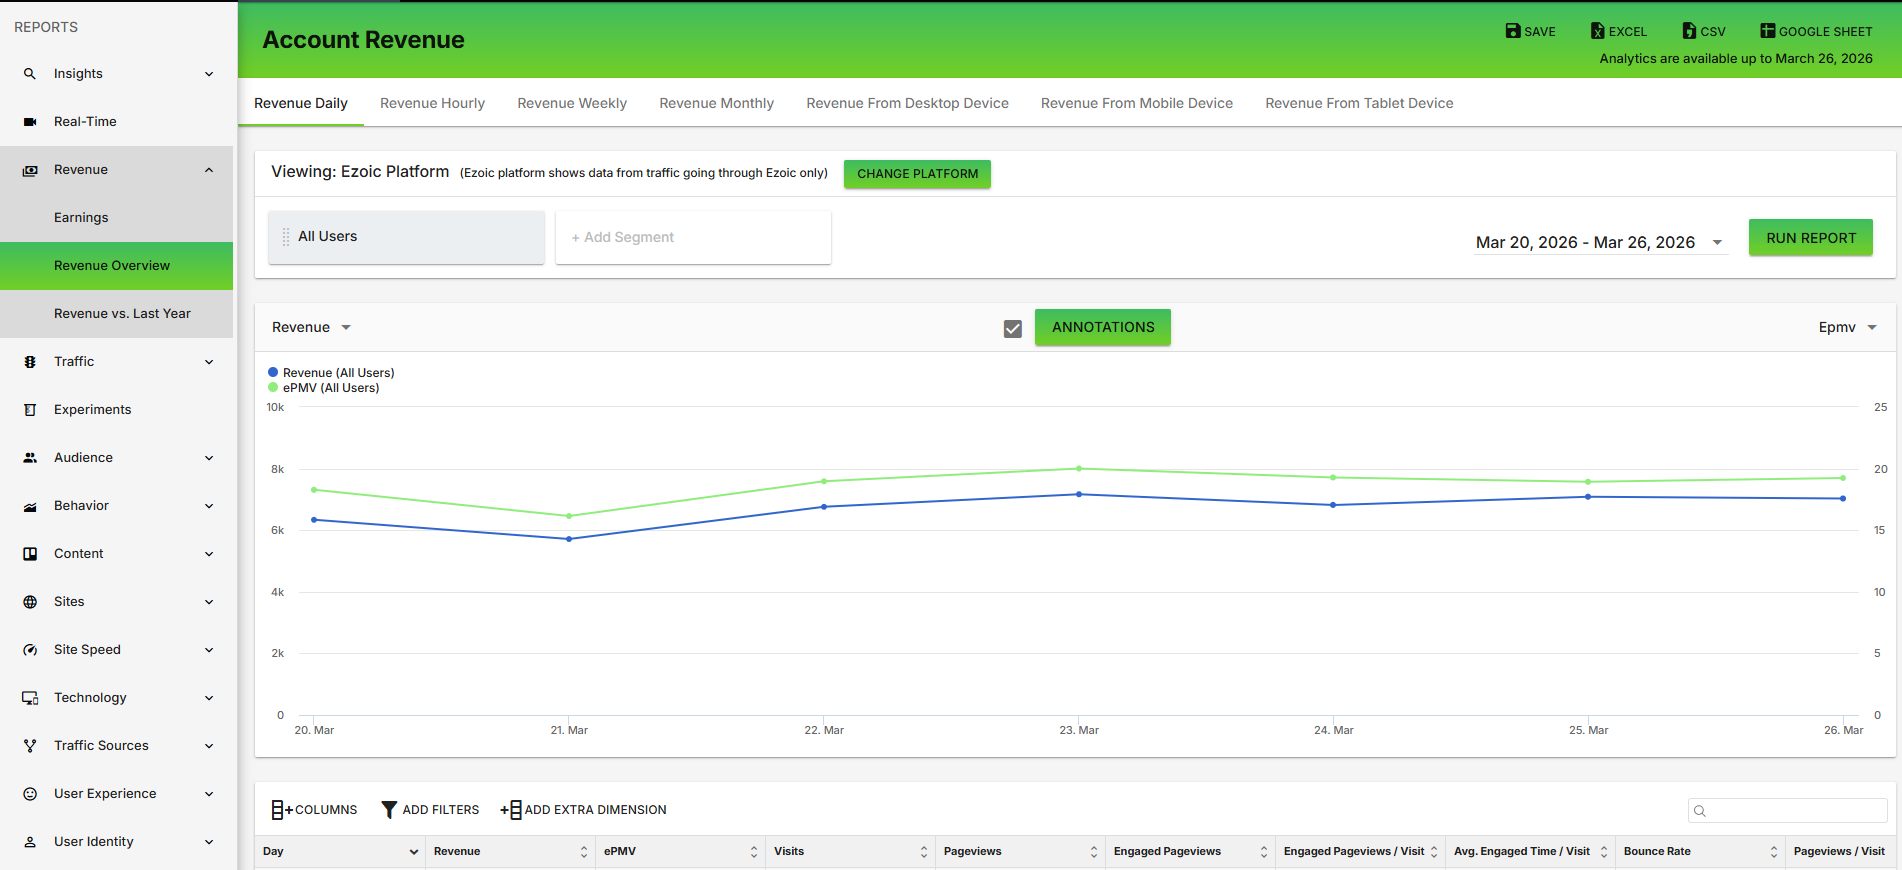The width and height of the screenshot is (1902, 870).
Task: Expand the Traffic menu chevron
Action: pyautogui.click(x=209, y=362)
